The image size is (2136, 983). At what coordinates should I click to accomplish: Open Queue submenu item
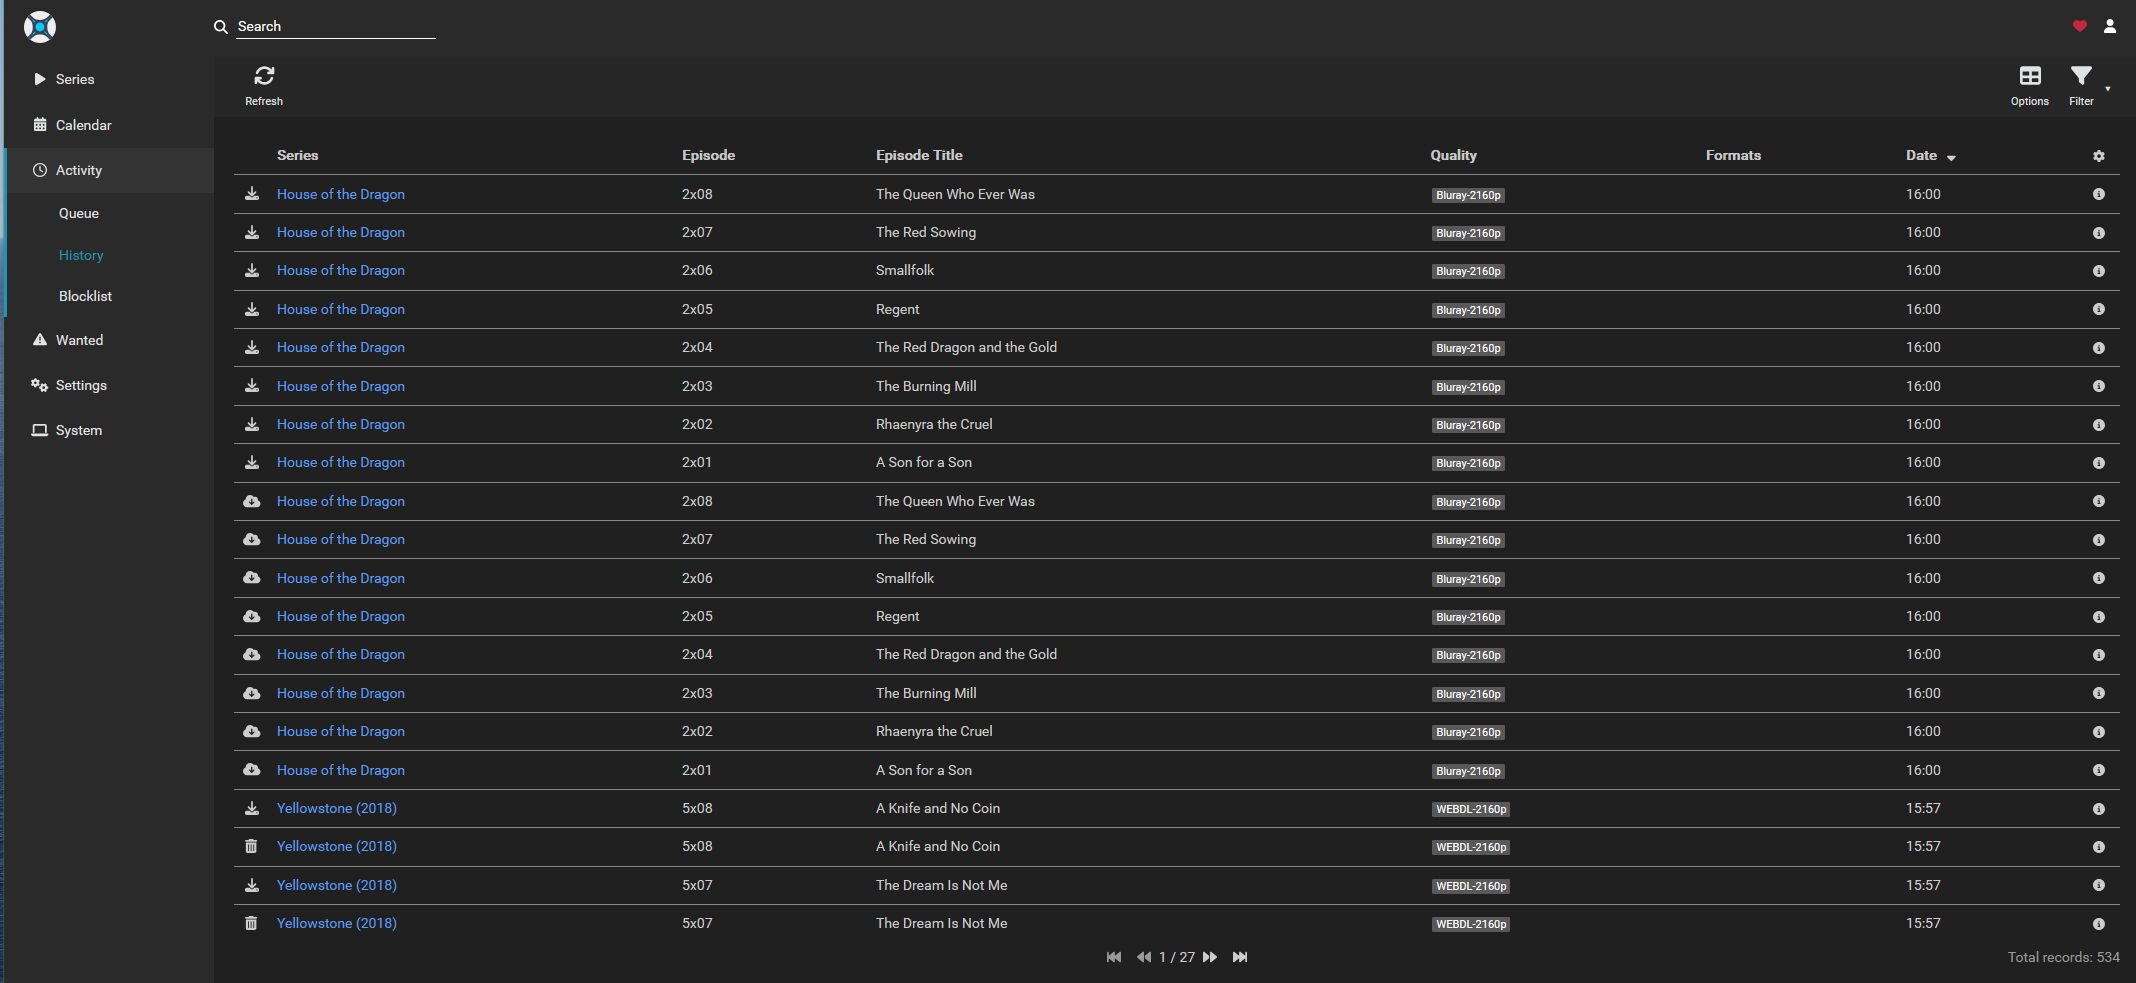(x=79, y=213)
